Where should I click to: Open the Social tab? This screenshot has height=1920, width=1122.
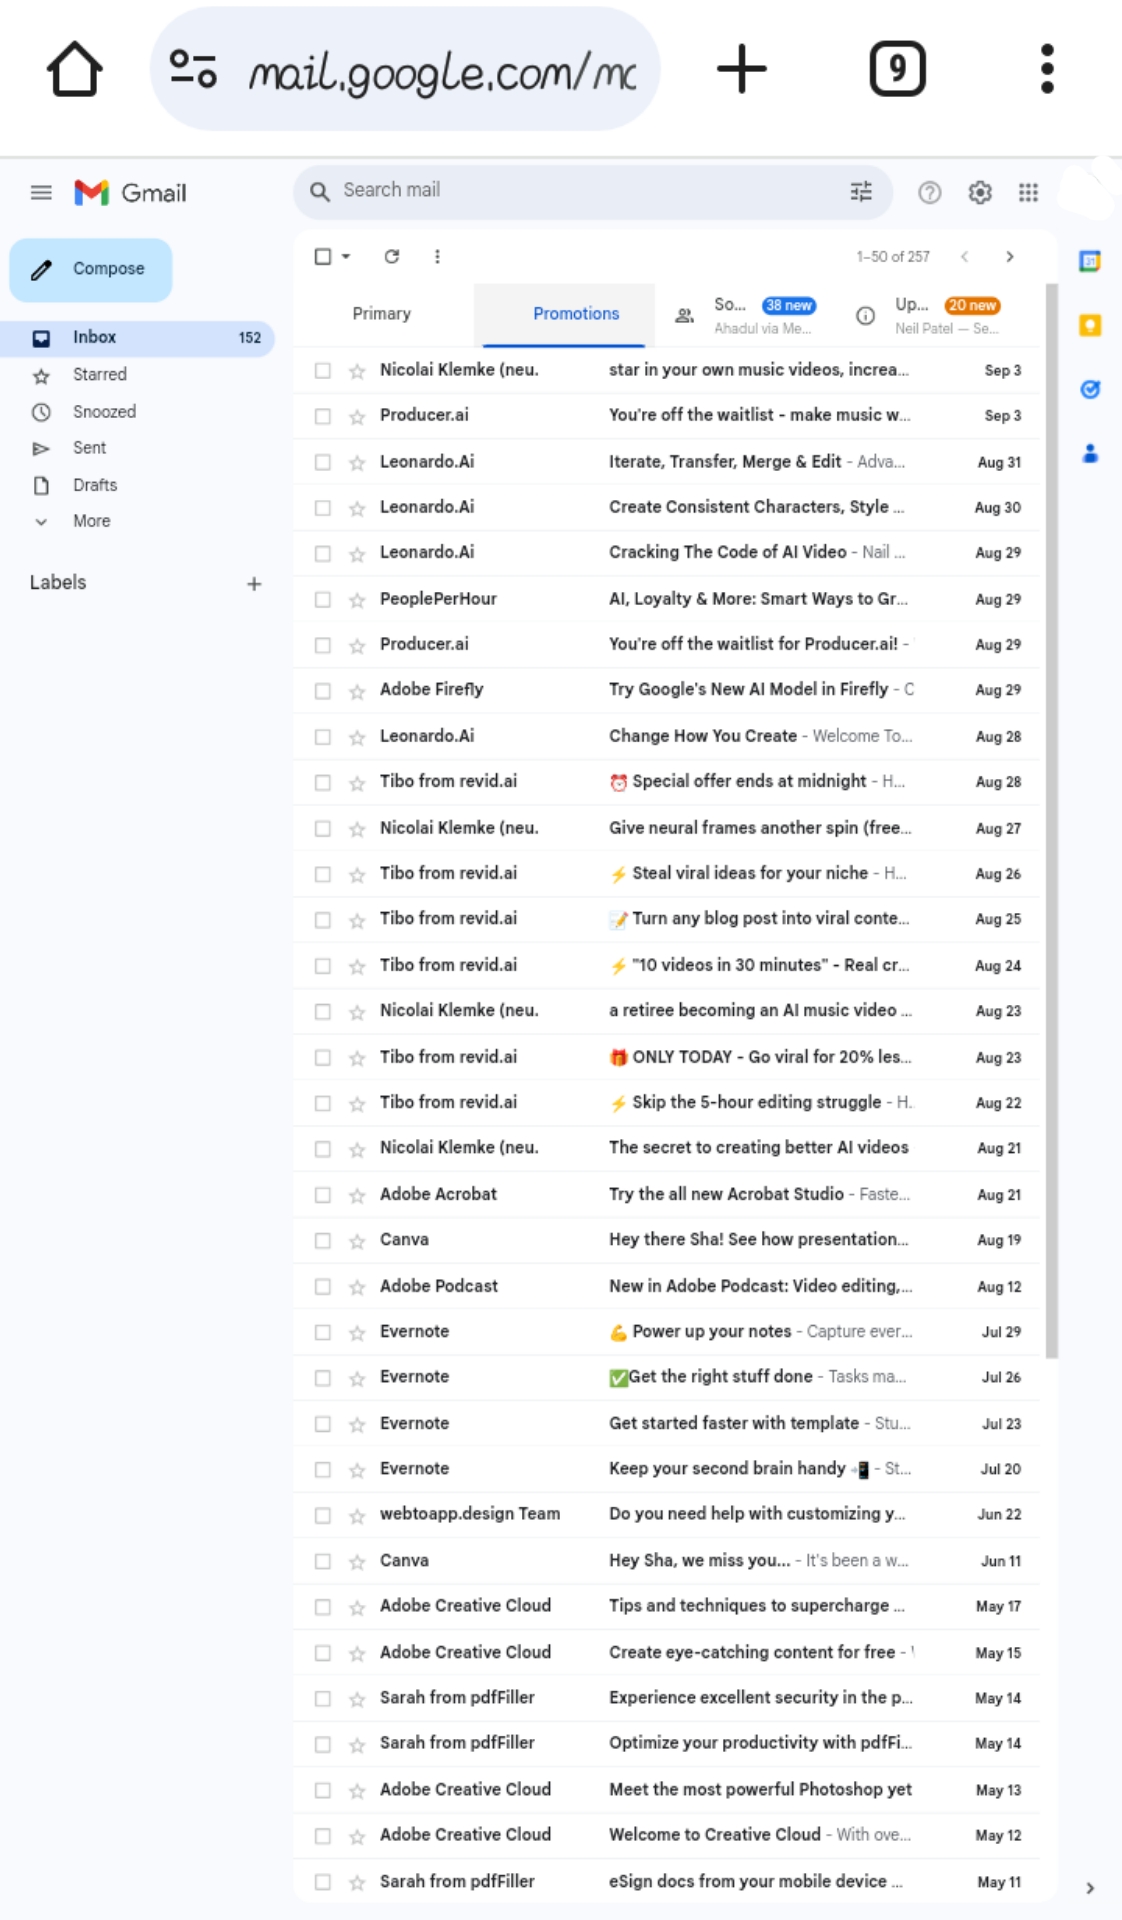click(x=745, y=315)
